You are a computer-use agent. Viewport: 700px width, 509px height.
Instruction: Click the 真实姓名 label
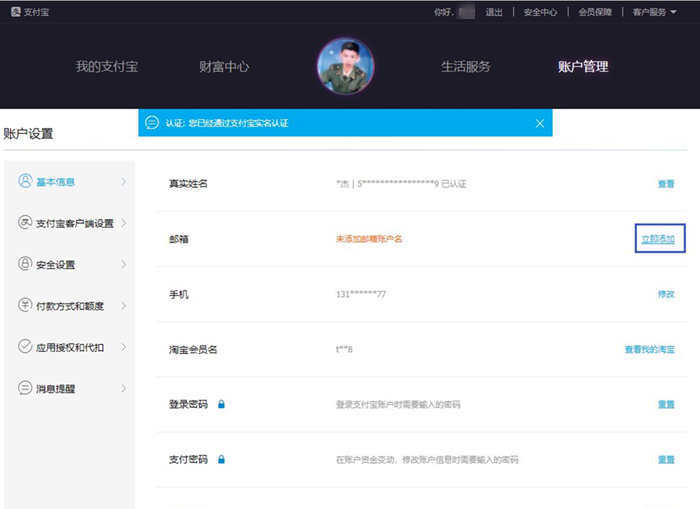tap(188, 184)
